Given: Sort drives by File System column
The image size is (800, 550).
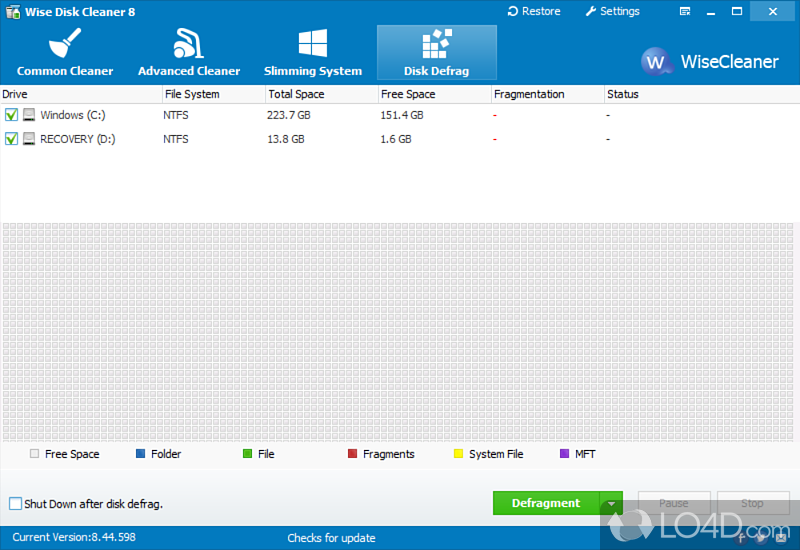Looking at the screenshot, I should (x=193, y=94).
